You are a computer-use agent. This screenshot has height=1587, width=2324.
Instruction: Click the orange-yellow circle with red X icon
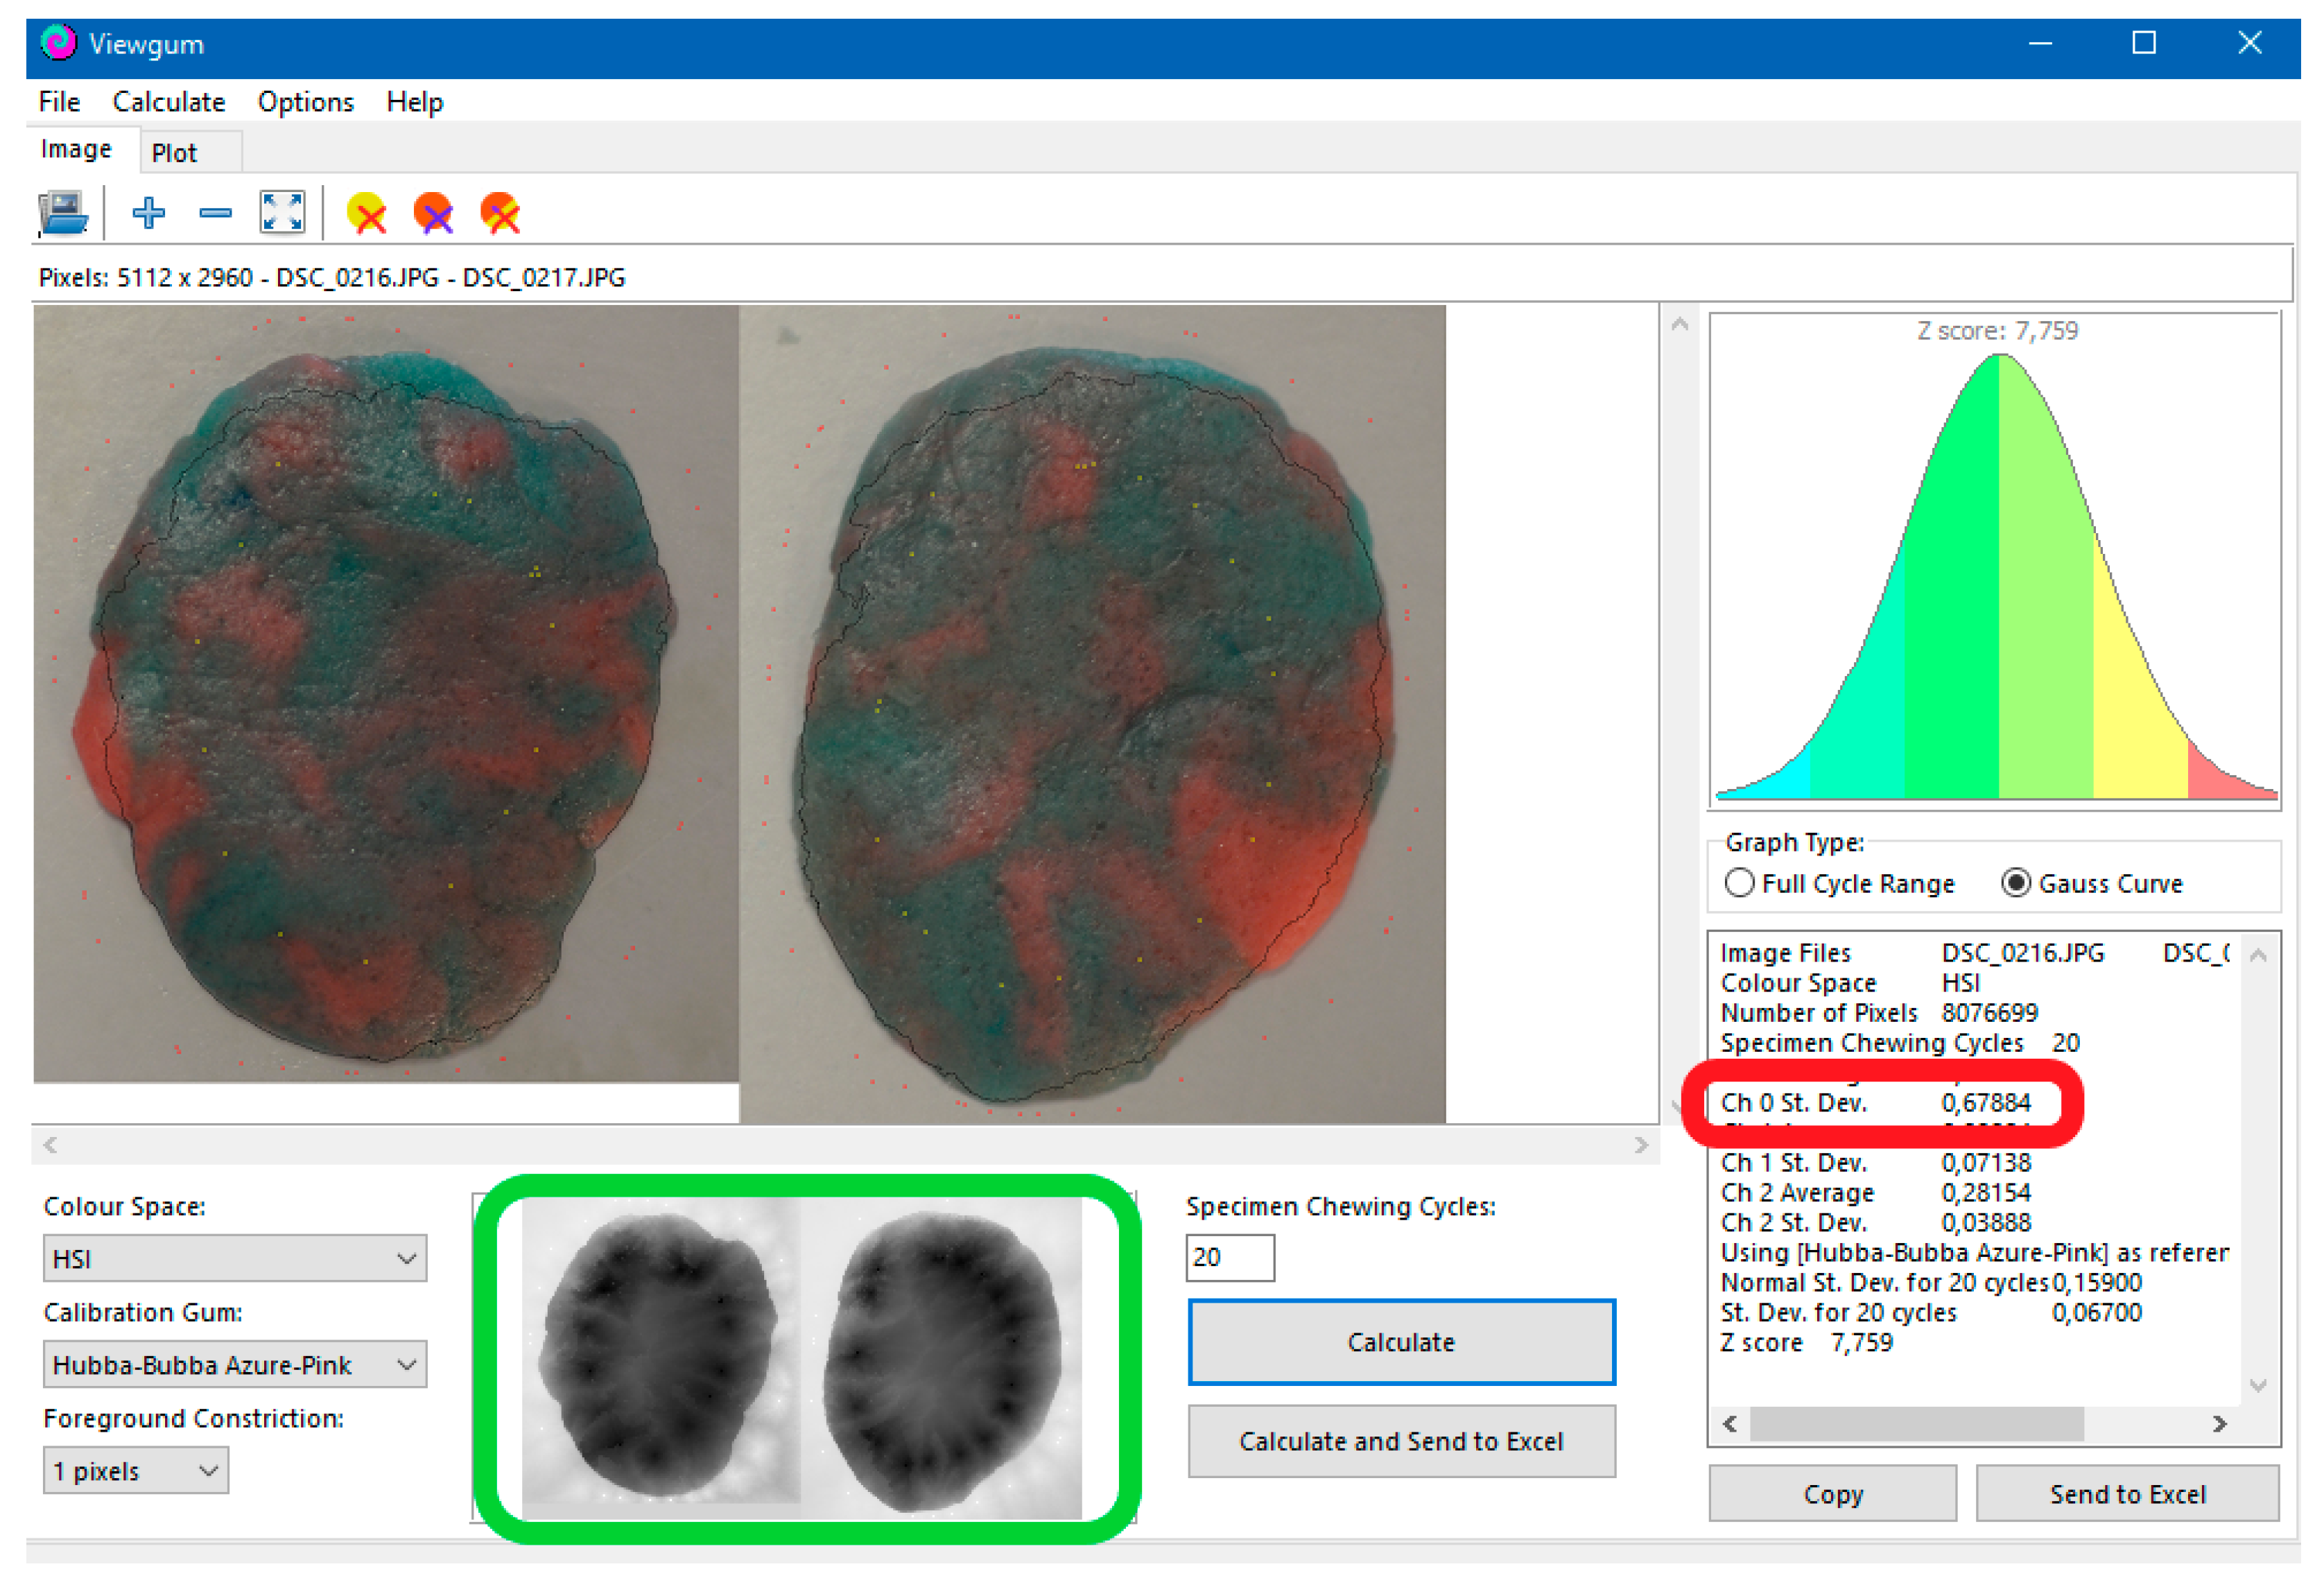pyautogui.click(x=500, y=213)
